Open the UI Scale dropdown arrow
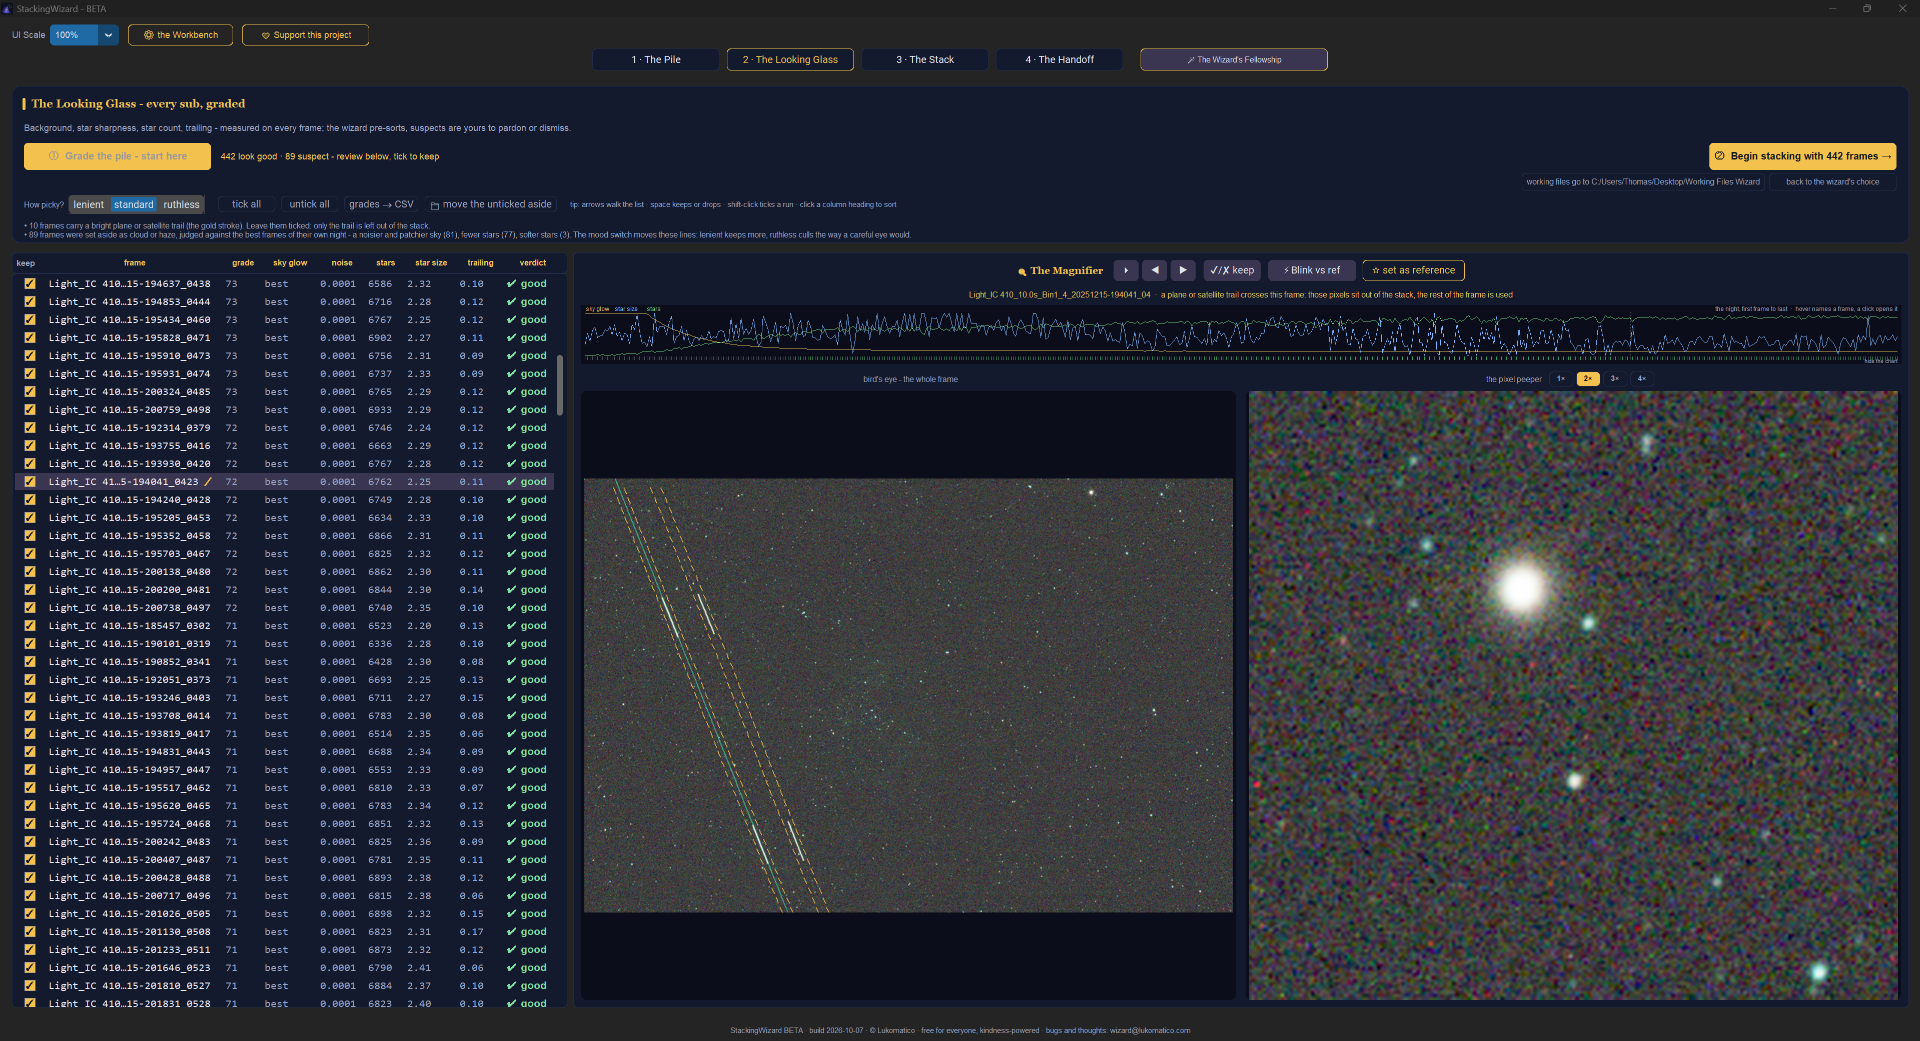Viewport: 1920px width, 1041px height. click(109, 35)
